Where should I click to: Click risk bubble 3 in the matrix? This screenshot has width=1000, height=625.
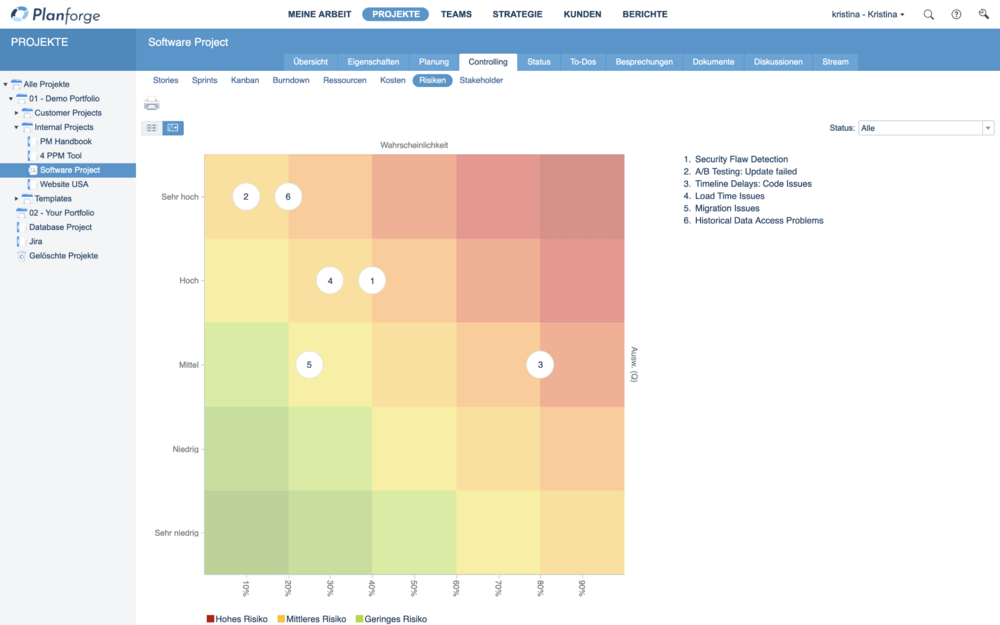(540, 365)
